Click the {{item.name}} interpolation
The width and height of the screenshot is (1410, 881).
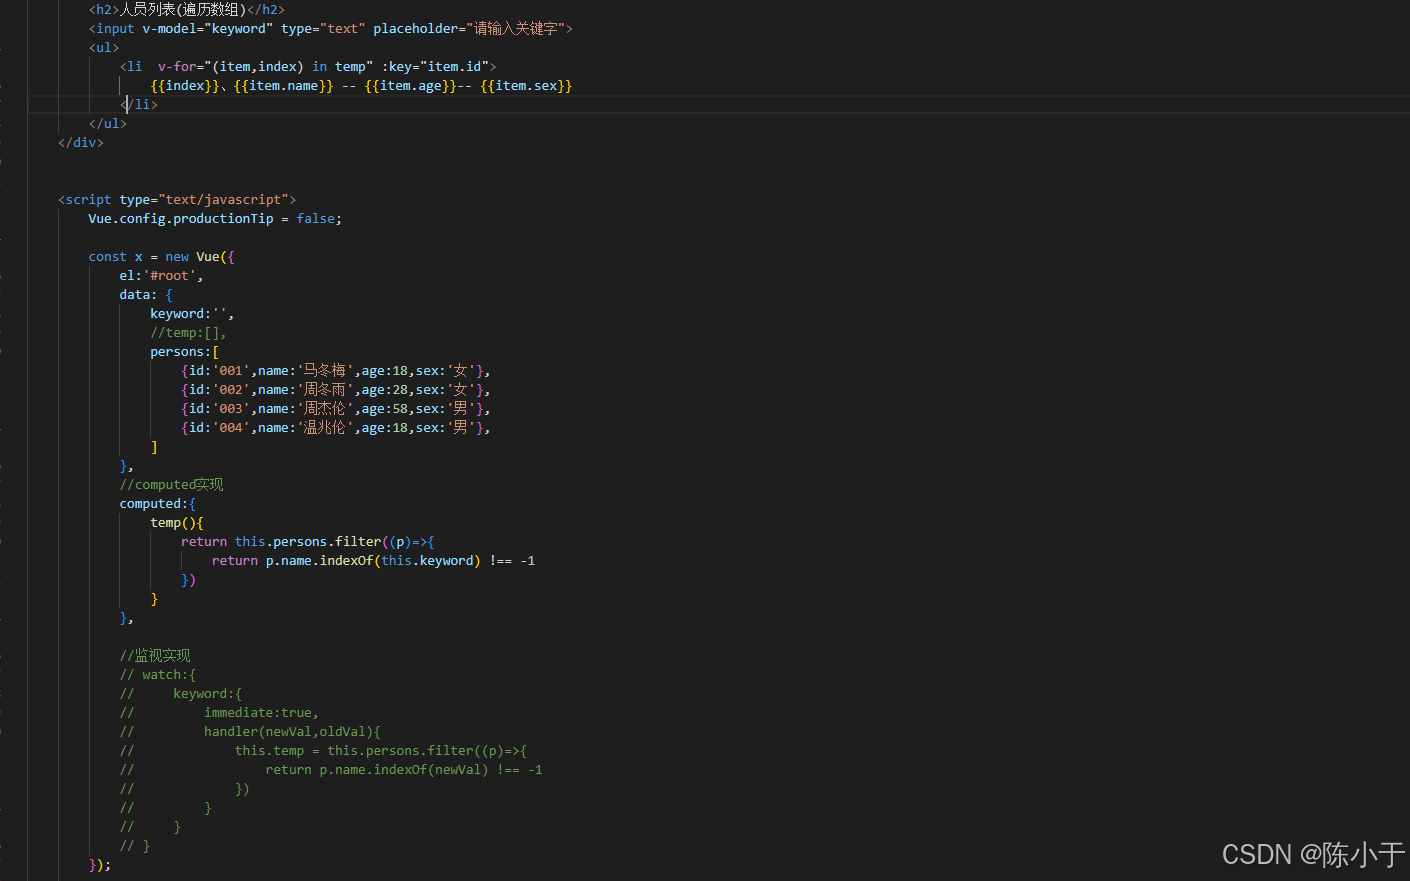tap(284, 85)
